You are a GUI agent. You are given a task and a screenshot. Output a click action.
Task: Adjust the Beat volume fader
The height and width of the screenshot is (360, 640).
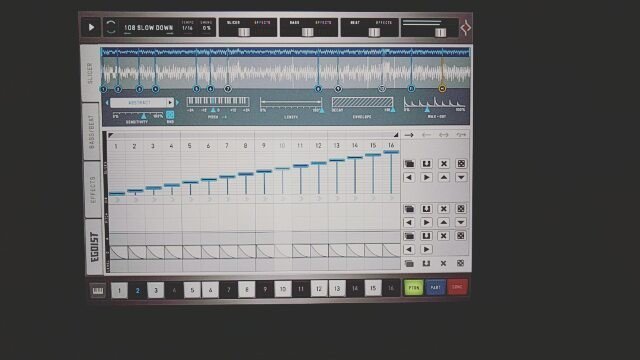coord(374,32)
